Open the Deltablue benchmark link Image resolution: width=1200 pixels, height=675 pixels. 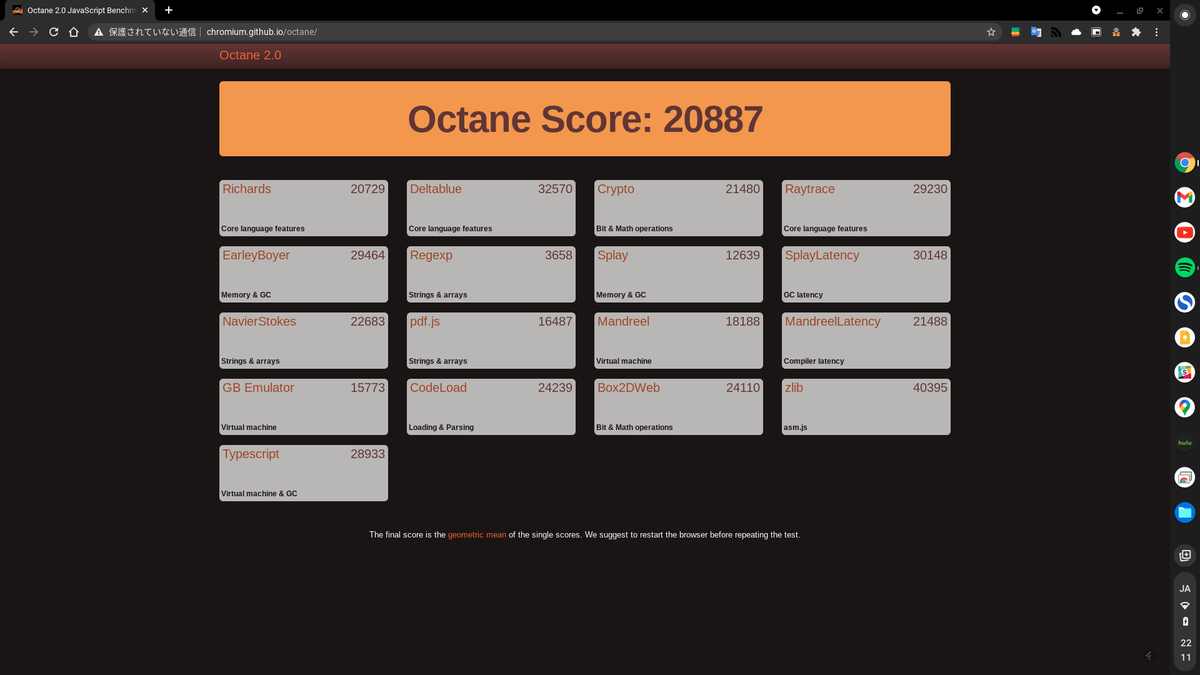[x=436, y=189]
